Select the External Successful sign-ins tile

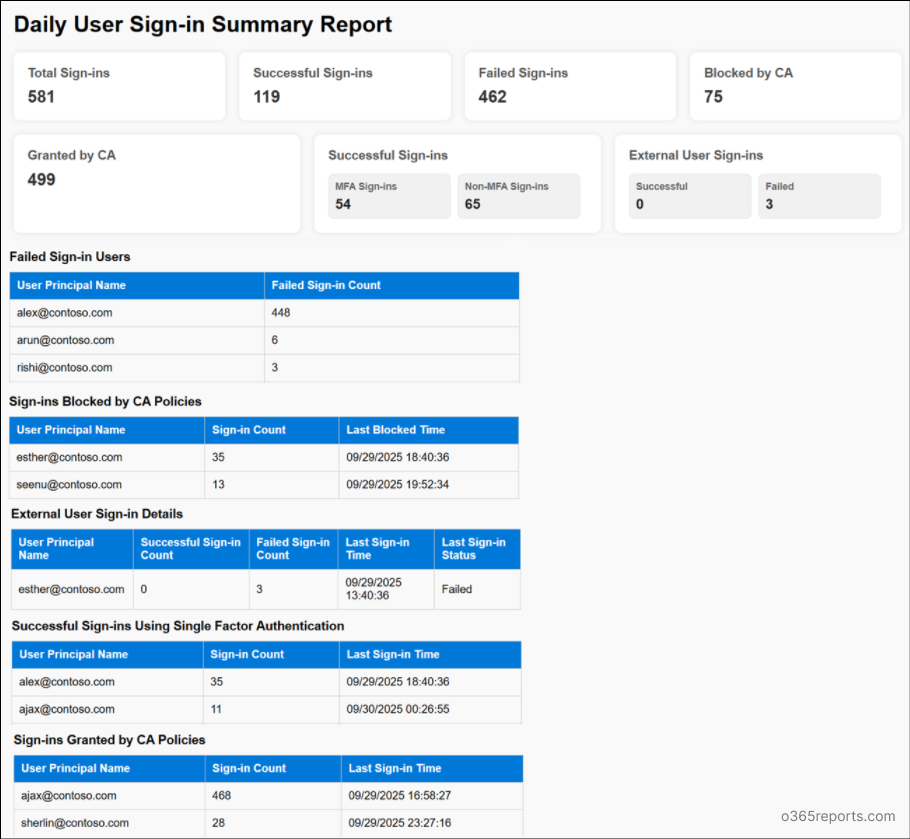click(689, 196)
